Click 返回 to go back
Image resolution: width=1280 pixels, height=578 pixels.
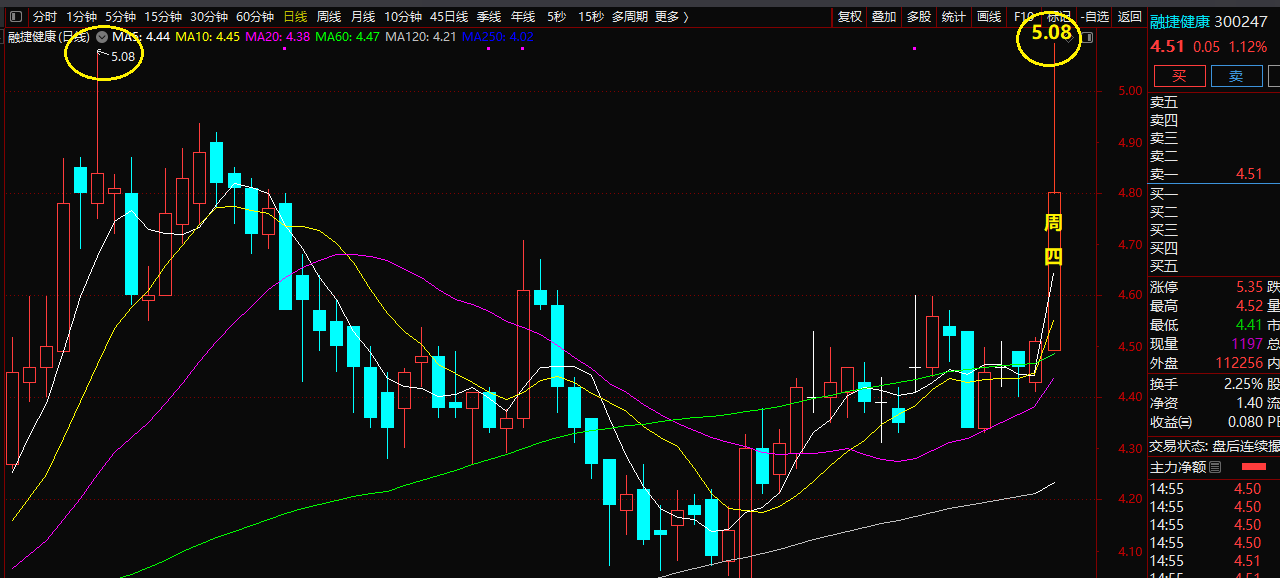(1130, 17)
